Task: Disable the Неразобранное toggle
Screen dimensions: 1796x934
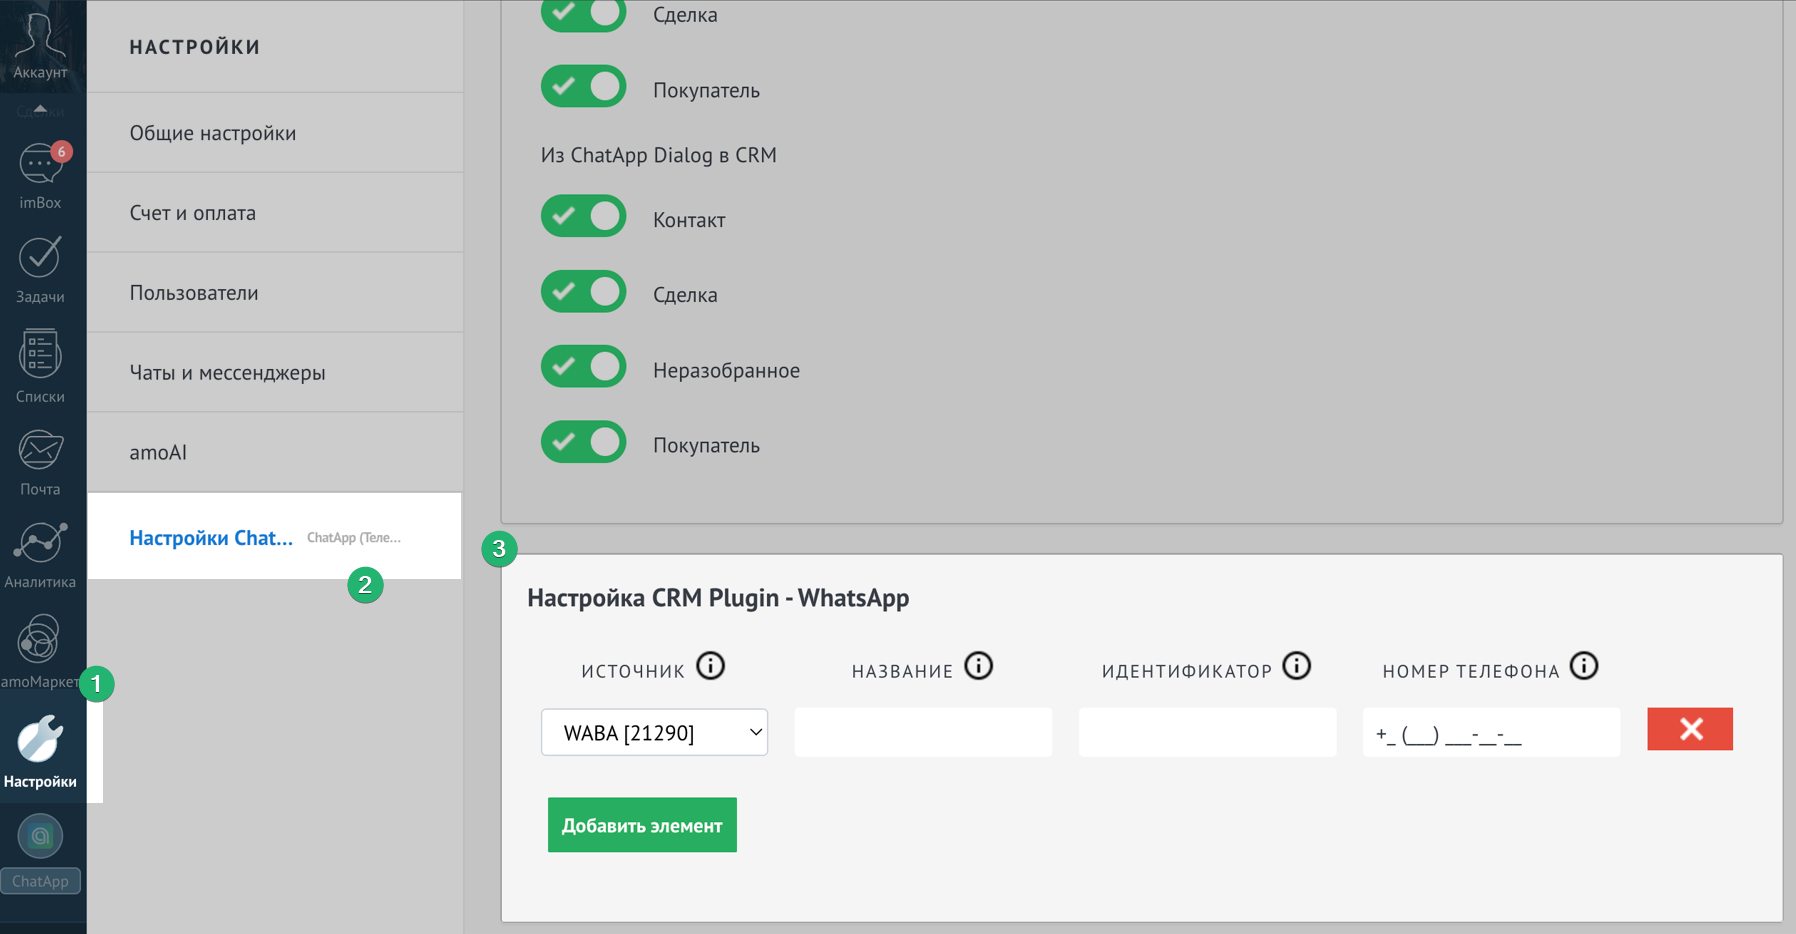Action: [x=584, y=367]
